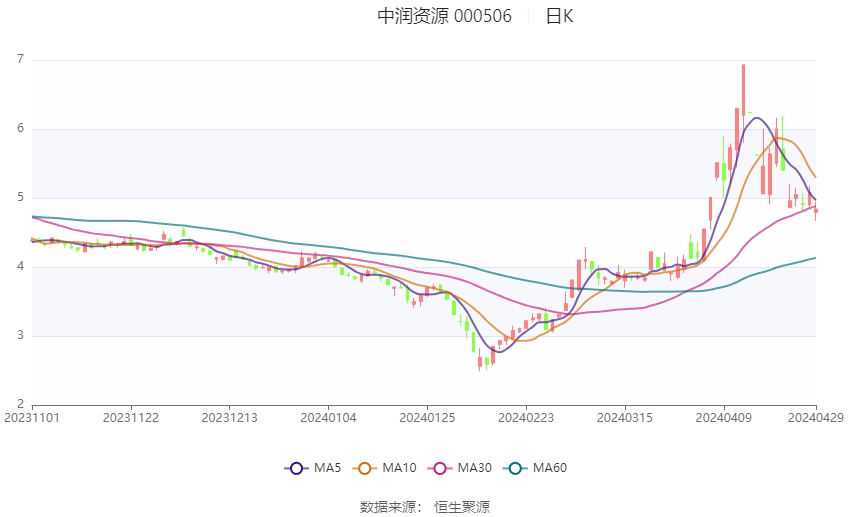Select the 20240125 date axis label
Screen dimensions: 850x517
coord(427,418)
